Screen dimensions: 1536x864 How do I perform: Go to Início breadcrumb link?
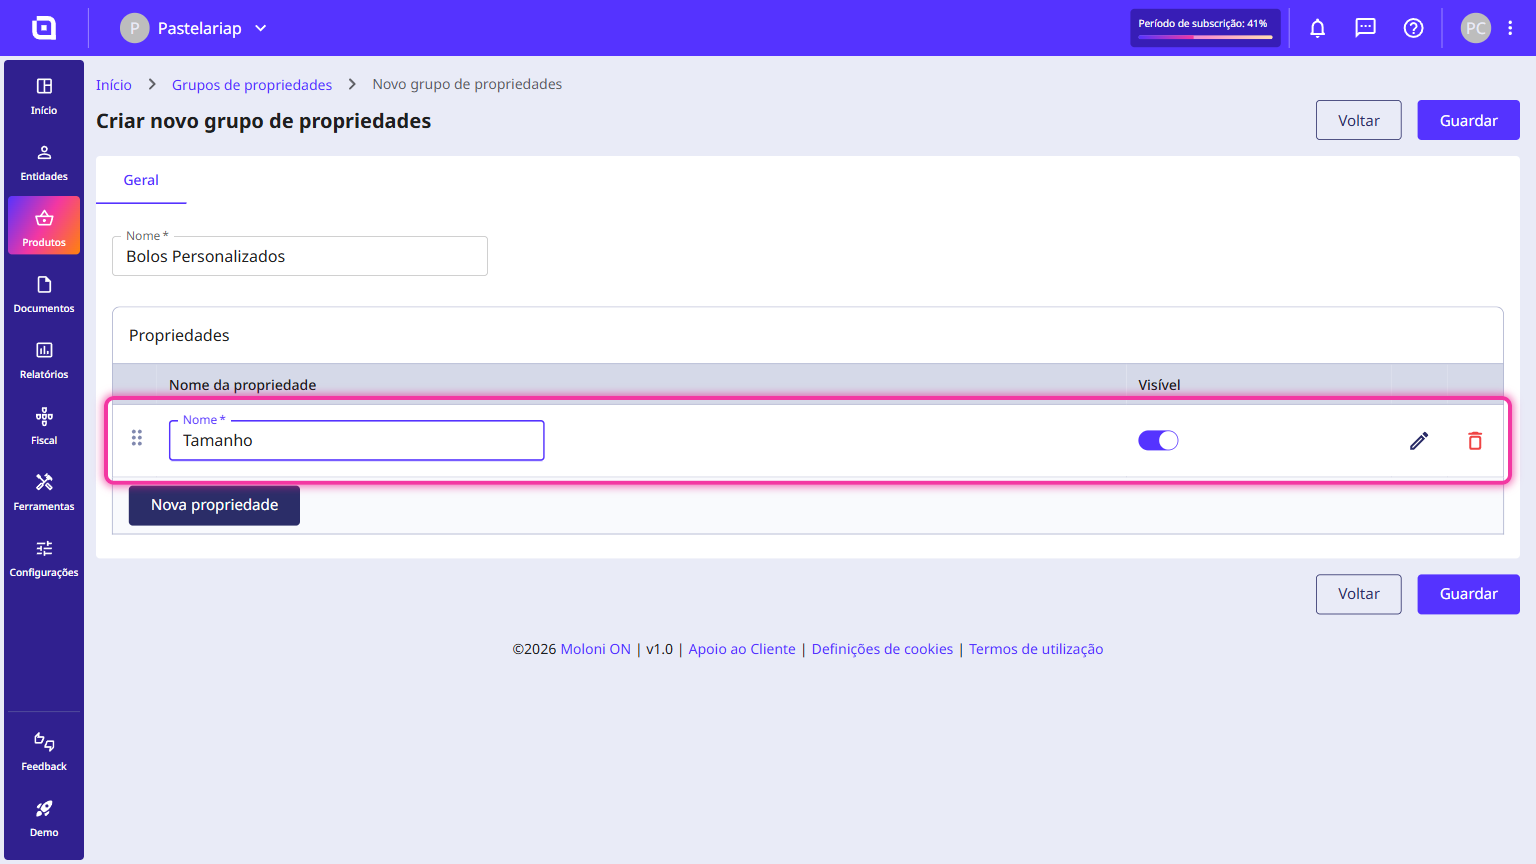click(114, 85)
